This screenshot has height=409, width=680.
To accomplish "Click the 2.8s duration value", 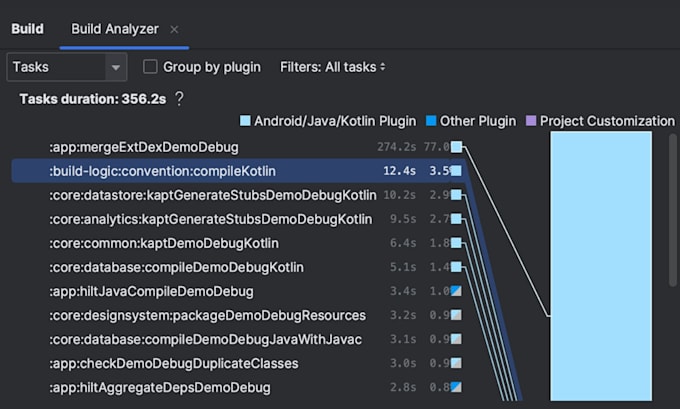I will coord(403,387).
